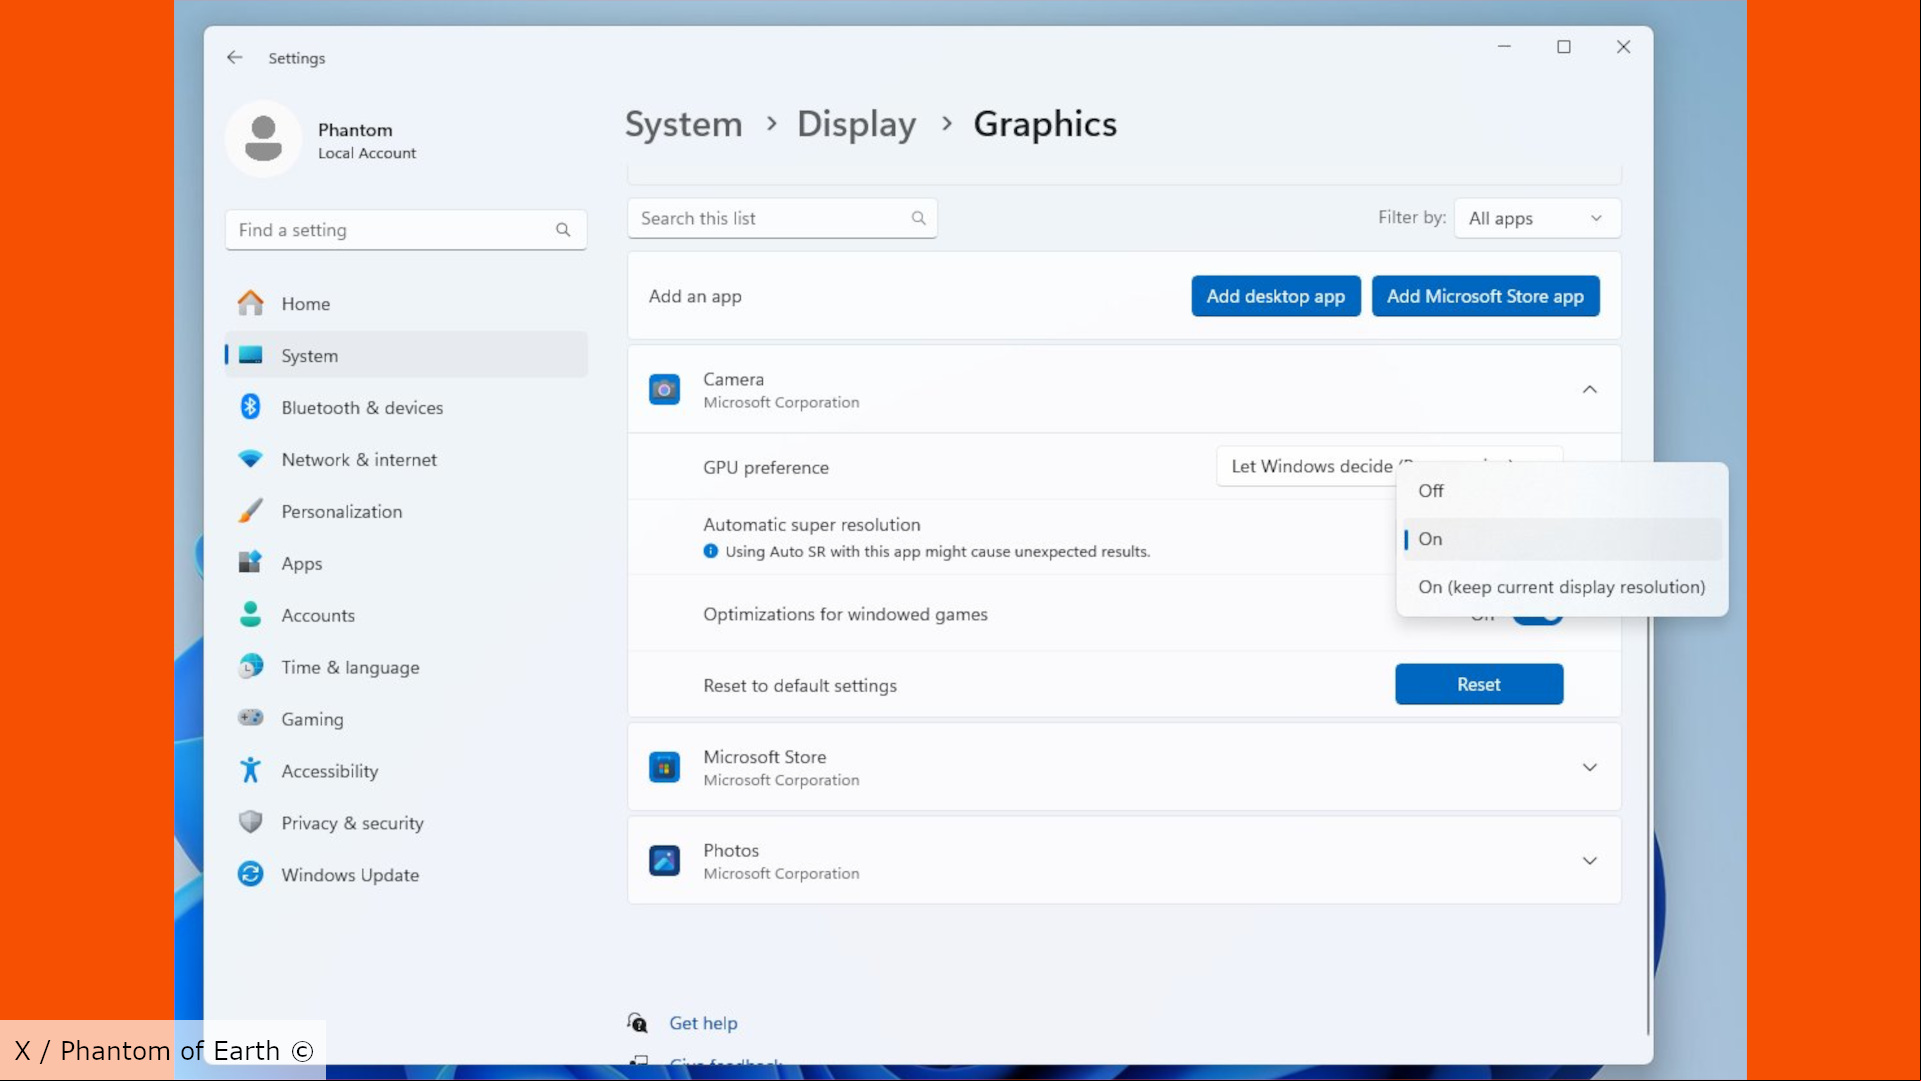Select the On option
Image resolution: width=1921 pixels, height=1081 pixels.
point(1562,539)
